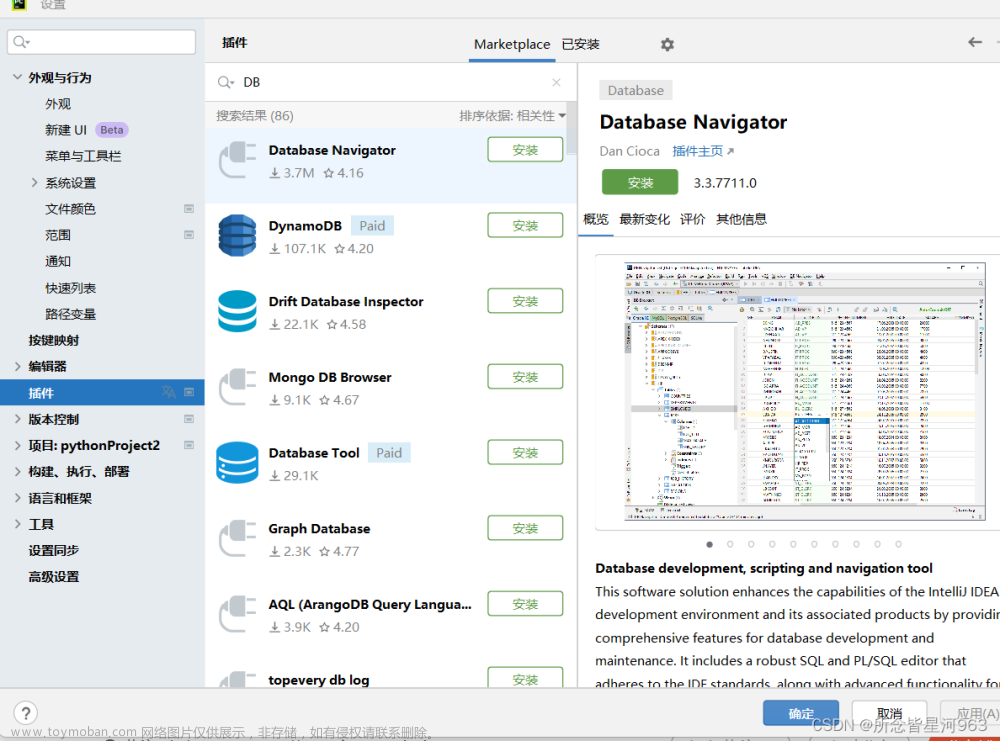Screen dimensions: 1000x741
Task: Open the 插件主页 link
Action: pyautogui.click(x=703, y=151)
